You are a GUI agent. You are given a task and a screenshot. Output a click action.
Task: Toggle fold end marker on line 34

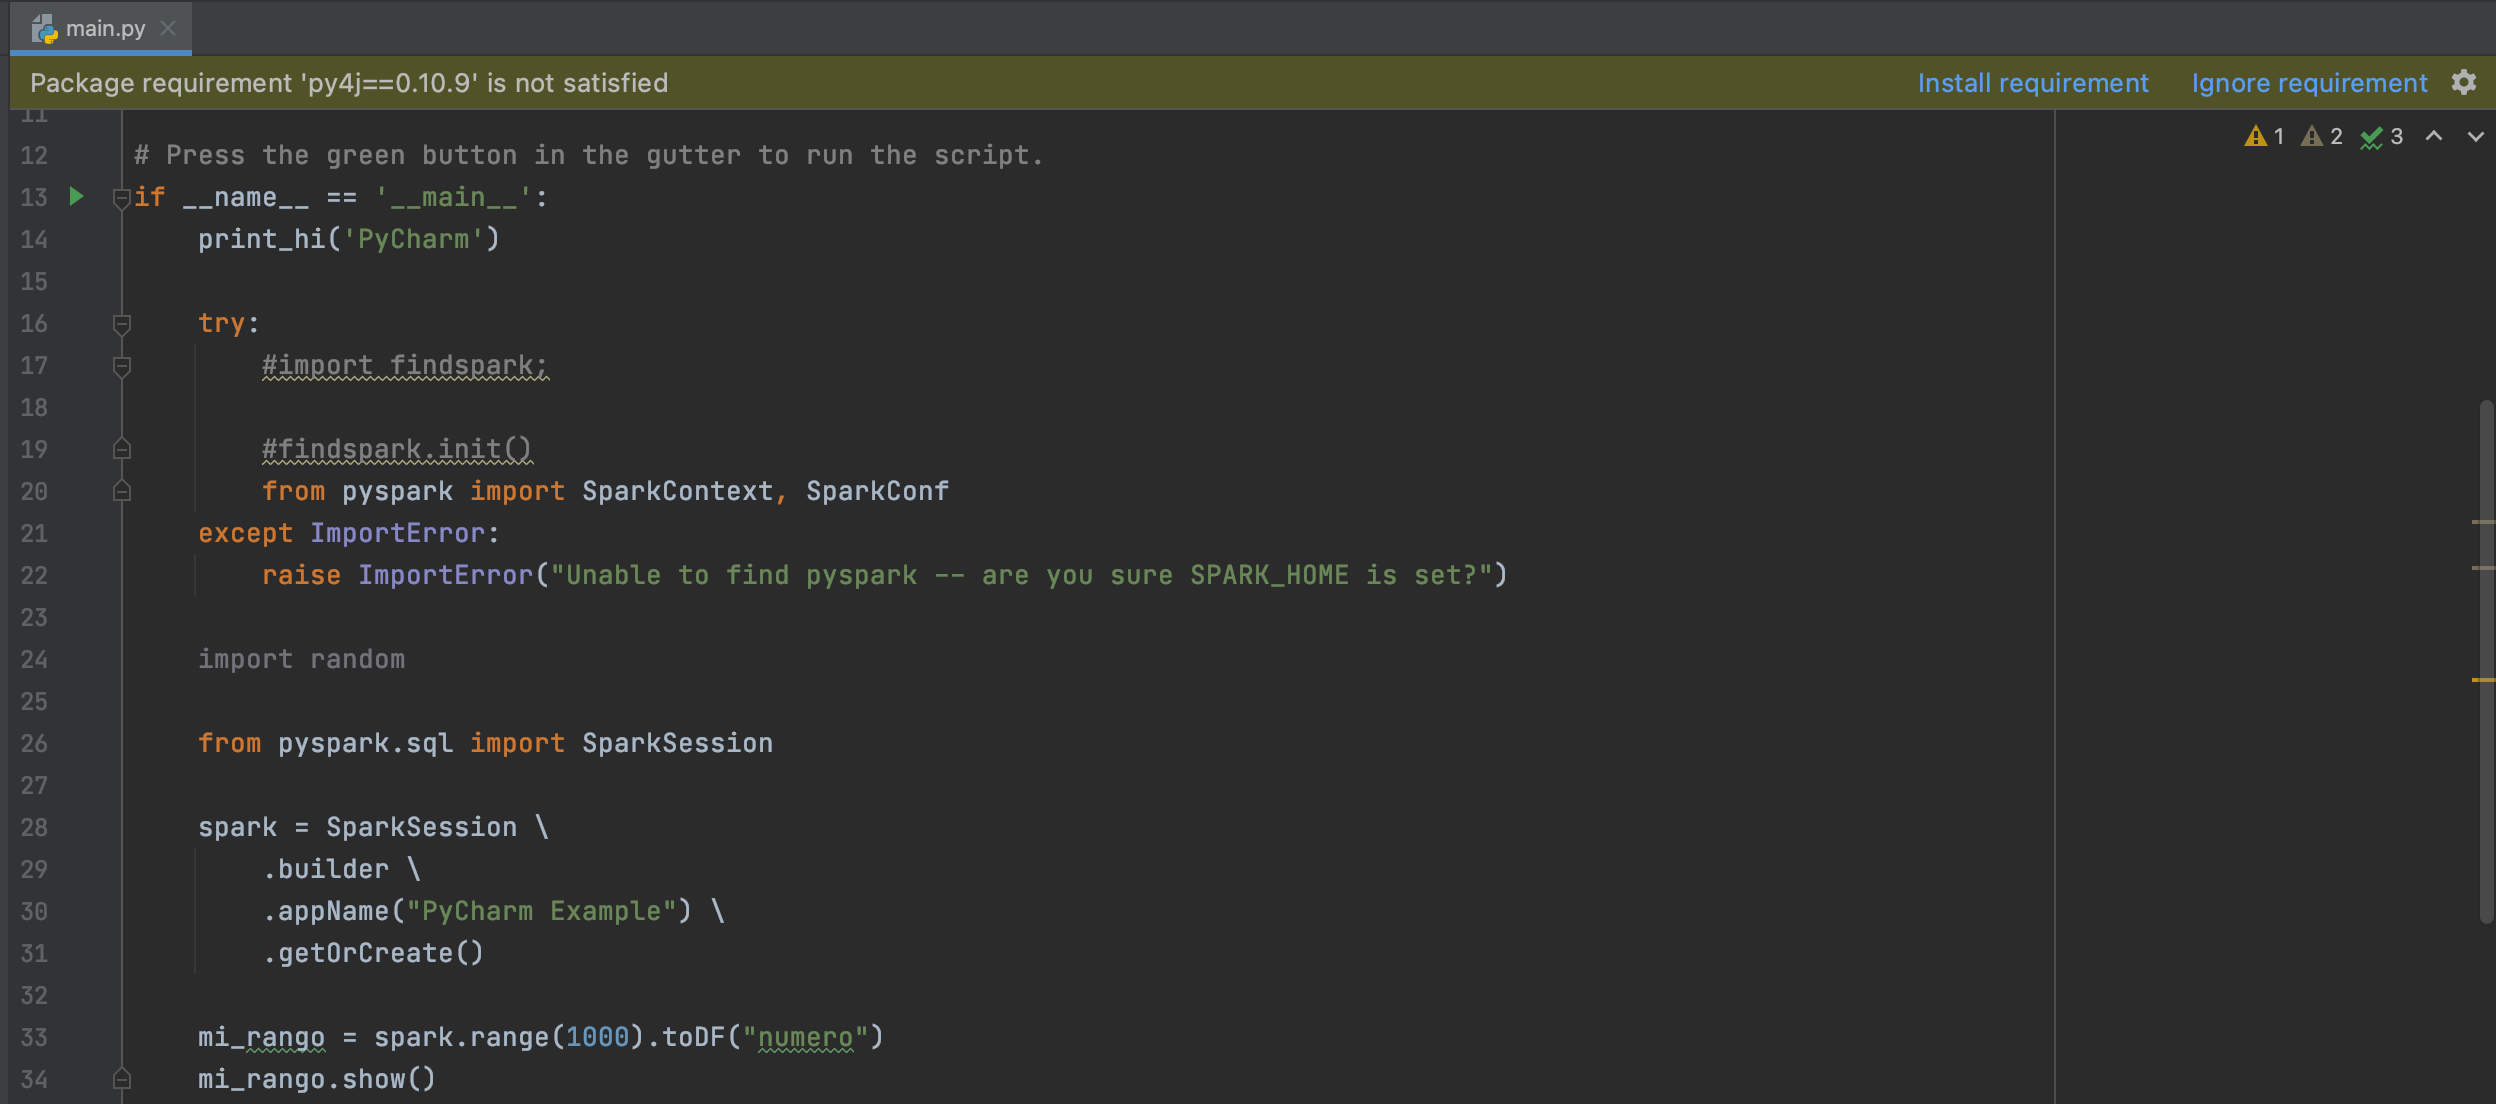tap(122, 1079)
